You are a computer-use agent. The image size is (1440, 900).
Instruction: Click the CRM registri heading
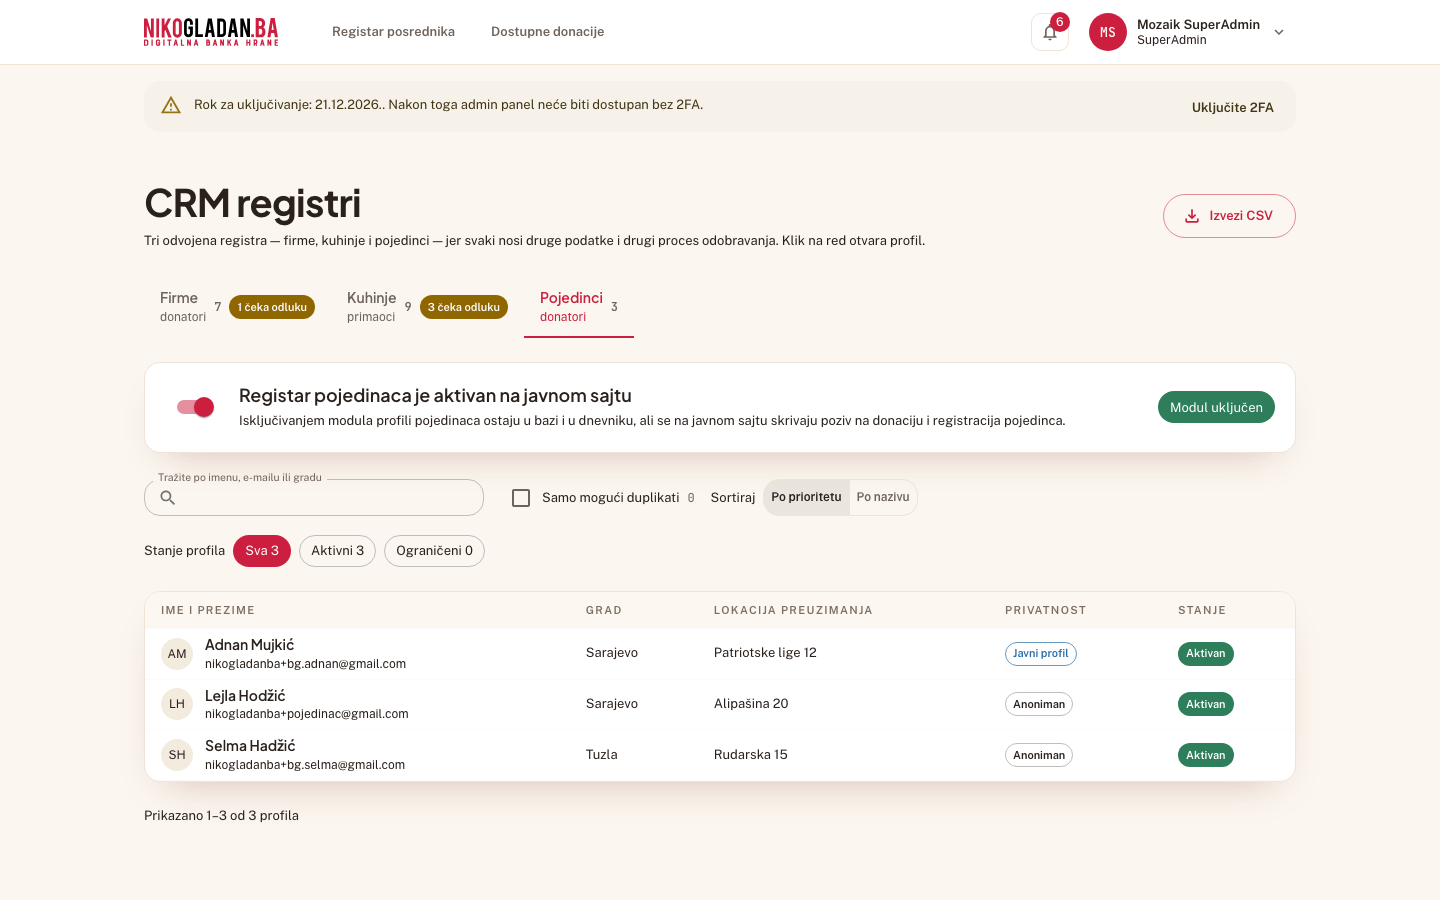[252, 203]
